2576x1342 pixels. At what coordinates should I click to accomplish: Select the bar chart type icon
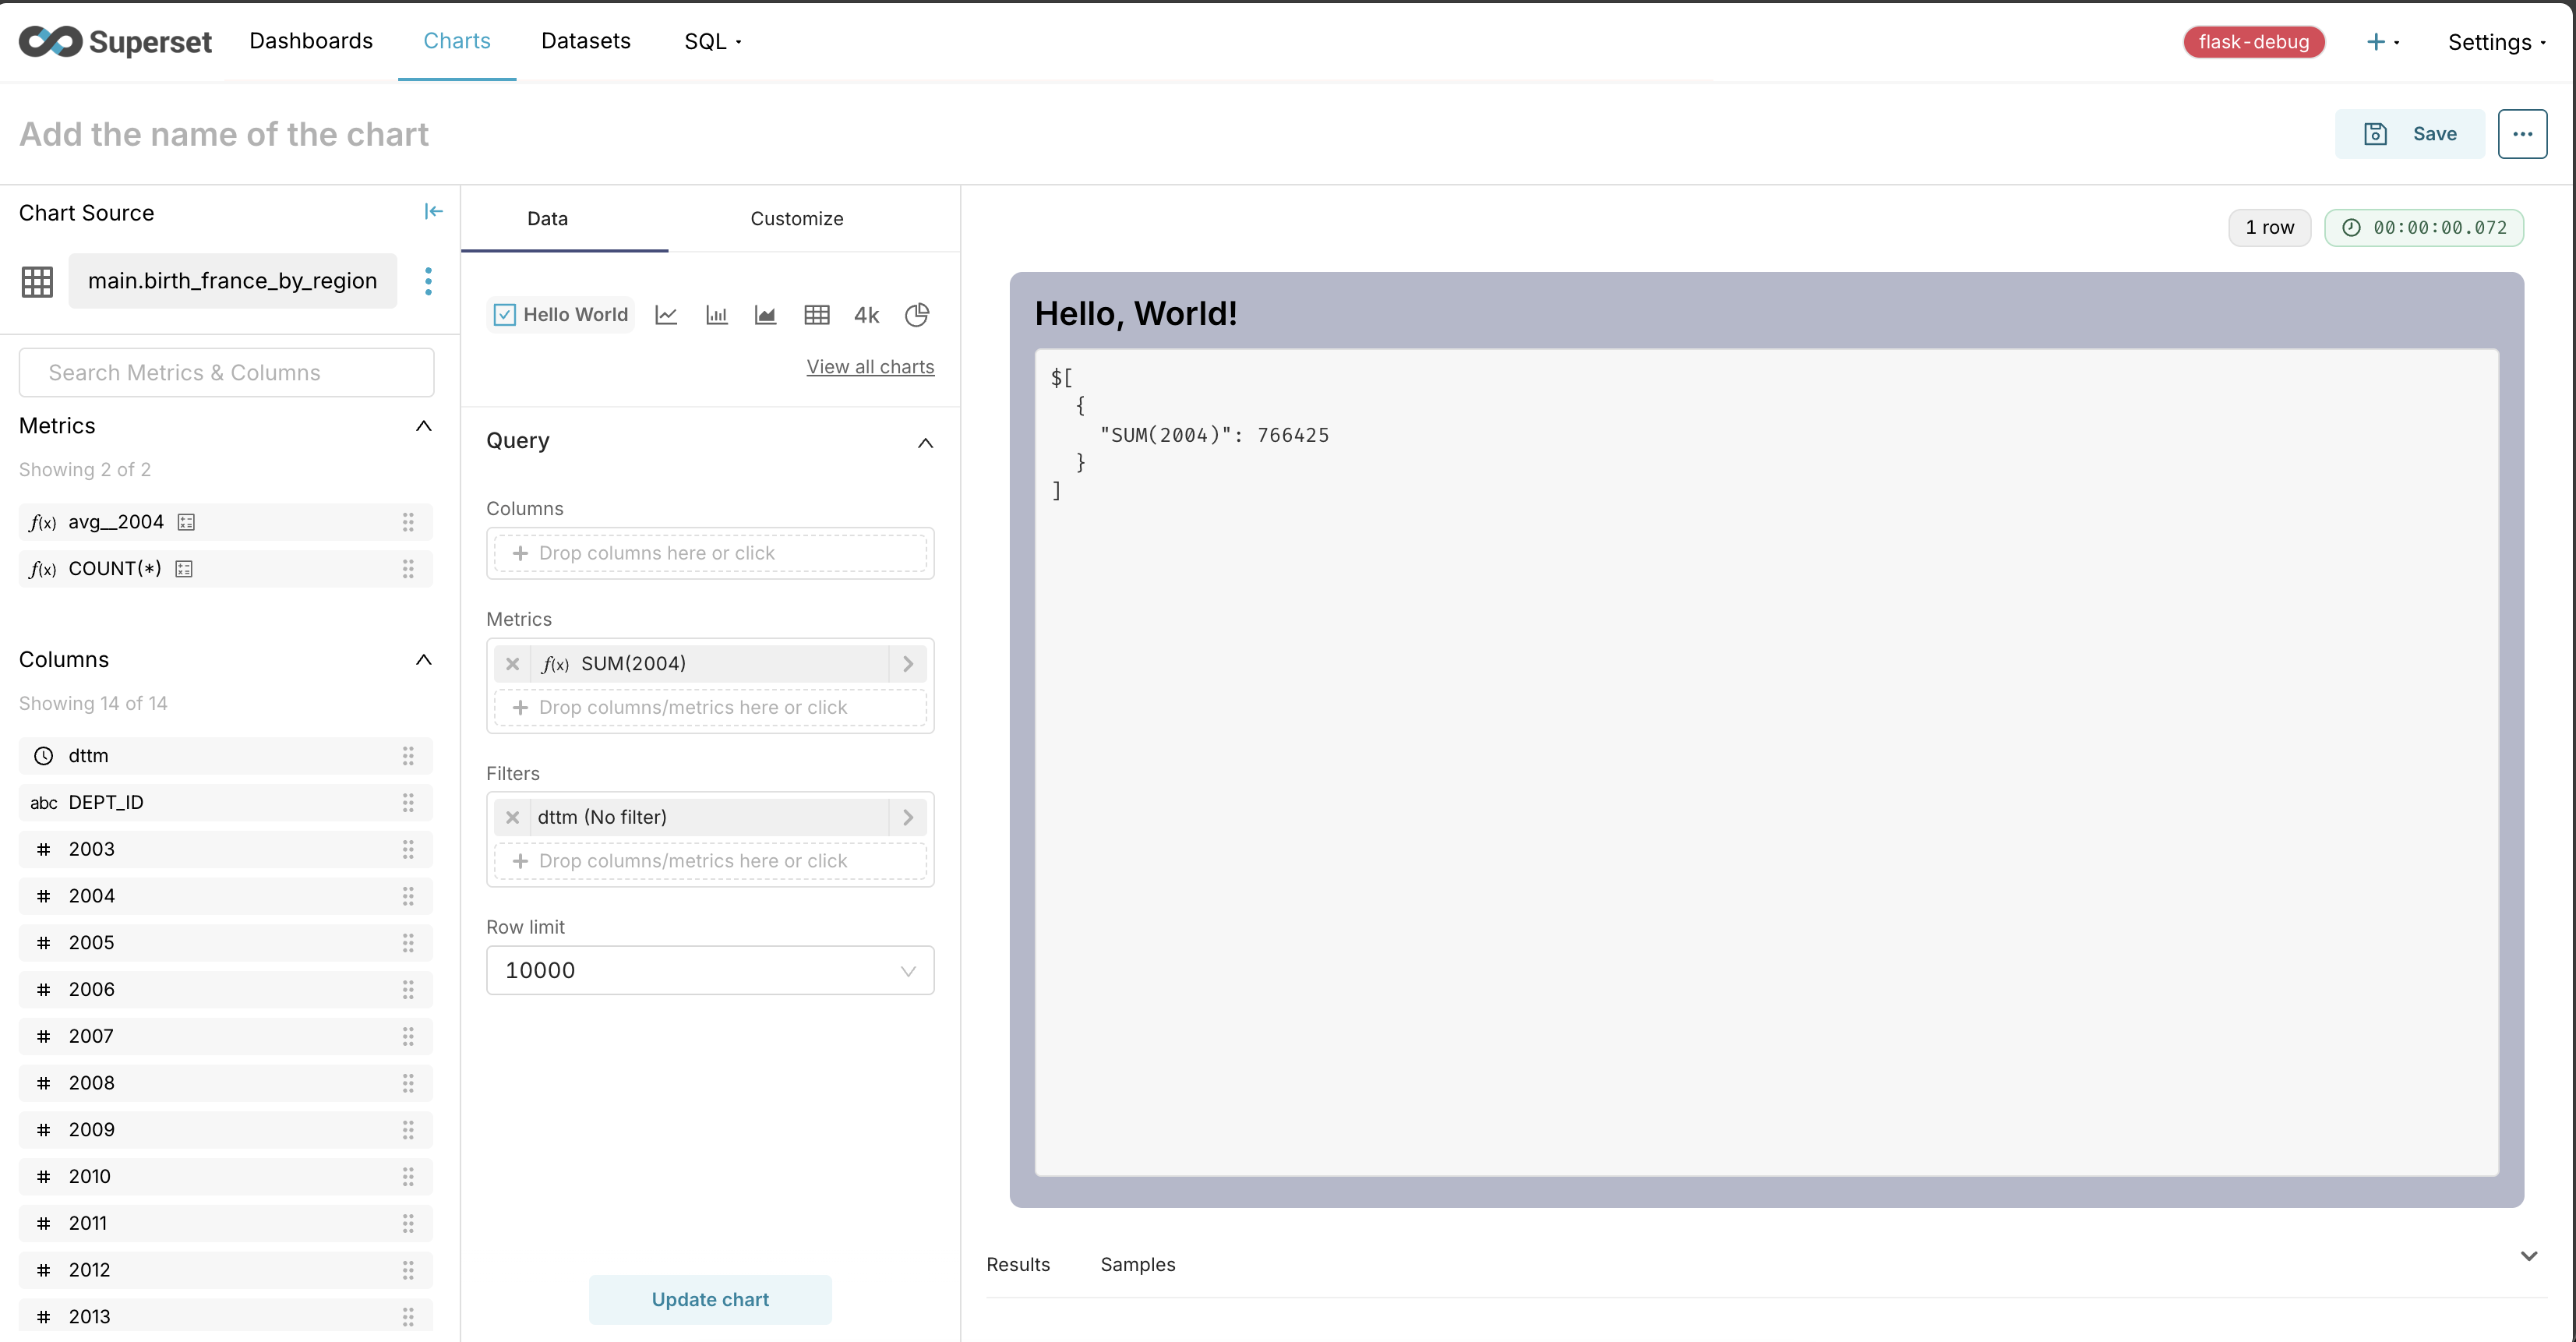pos(716,315)
